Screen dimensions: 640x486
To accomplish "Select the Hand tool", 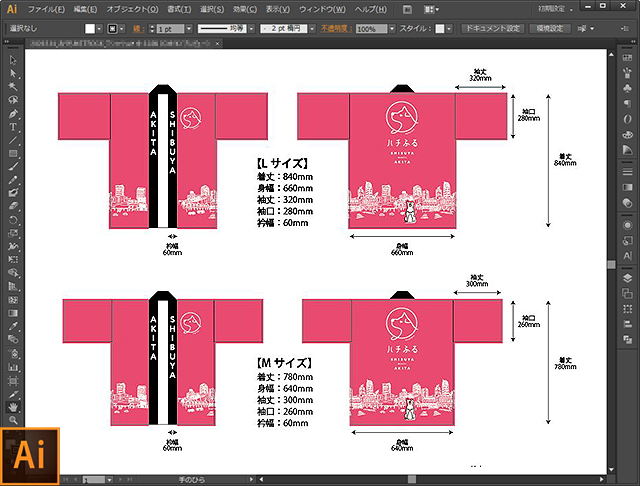I will tap(13, 407).
